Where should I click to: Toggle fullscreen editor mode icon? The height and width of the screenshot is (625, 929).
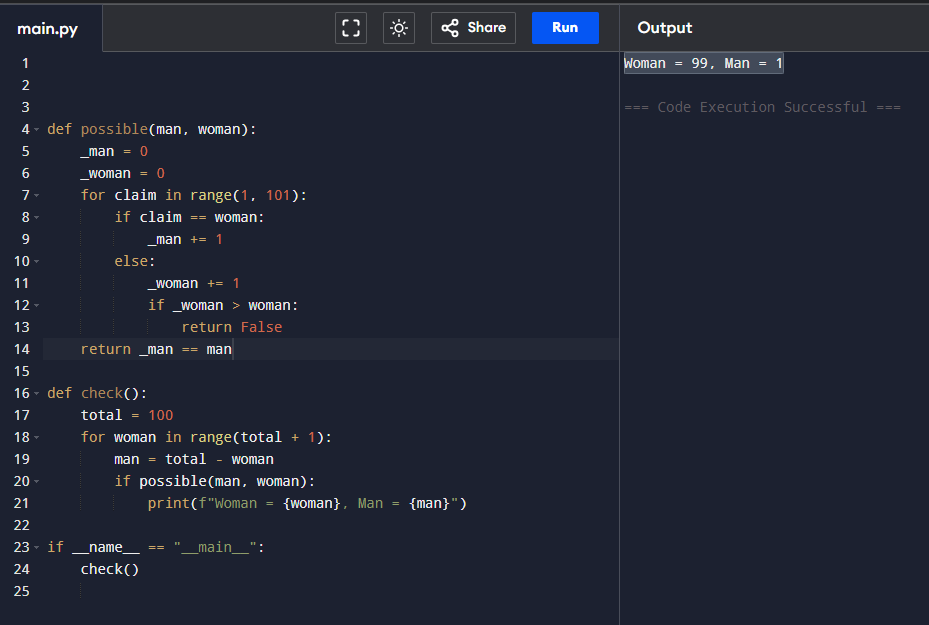(x=351, y=28)
